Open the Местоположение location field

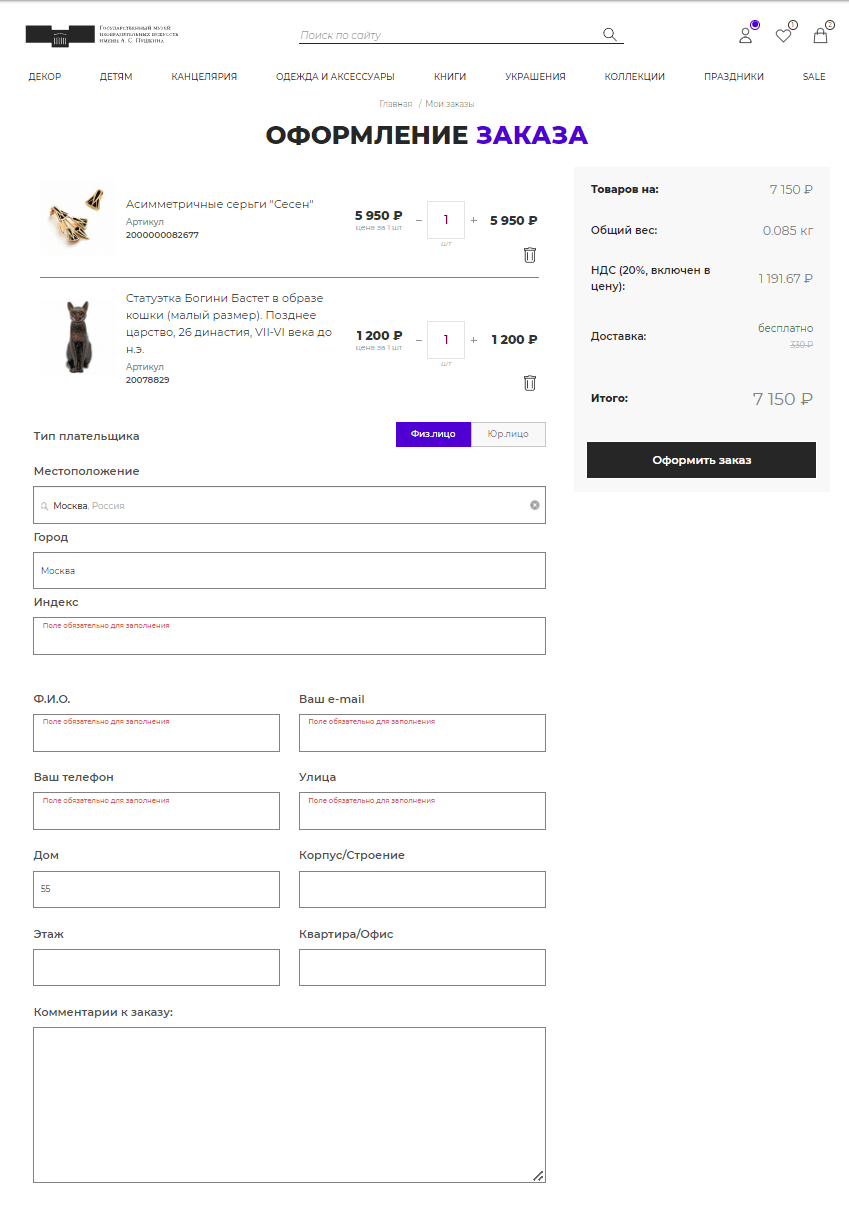pyautogui.click(x=289, y=505)
